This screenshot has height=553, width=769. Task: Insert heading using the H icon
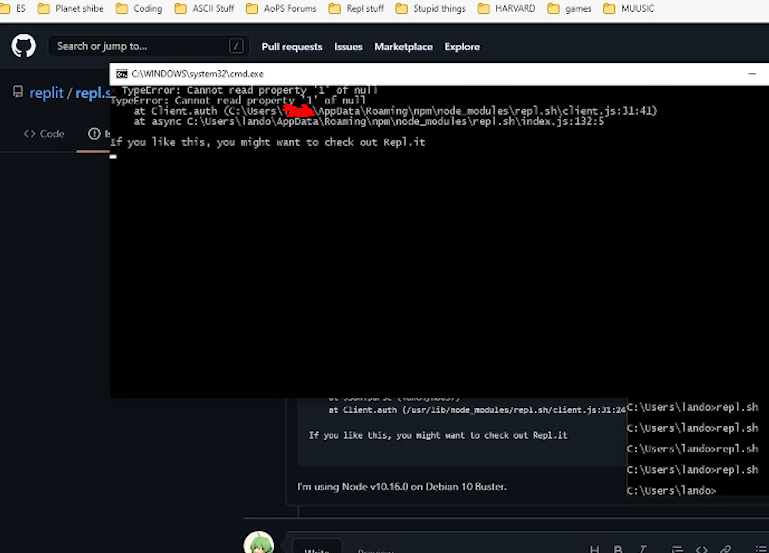point(594,550)
